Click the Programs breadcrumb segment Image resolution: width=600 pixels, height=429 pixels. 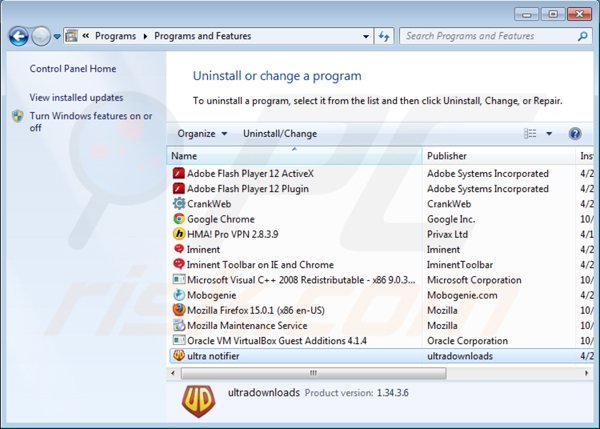click(115, 36)
